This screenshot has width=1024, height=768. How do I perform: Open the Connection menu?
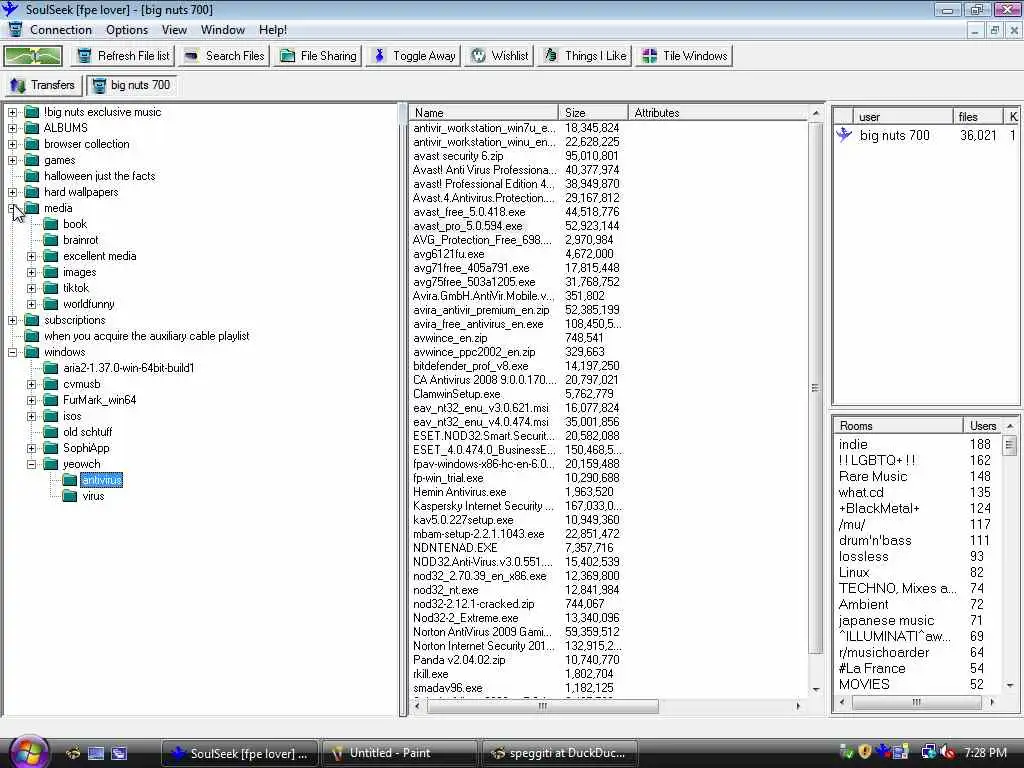pos(61,30)
